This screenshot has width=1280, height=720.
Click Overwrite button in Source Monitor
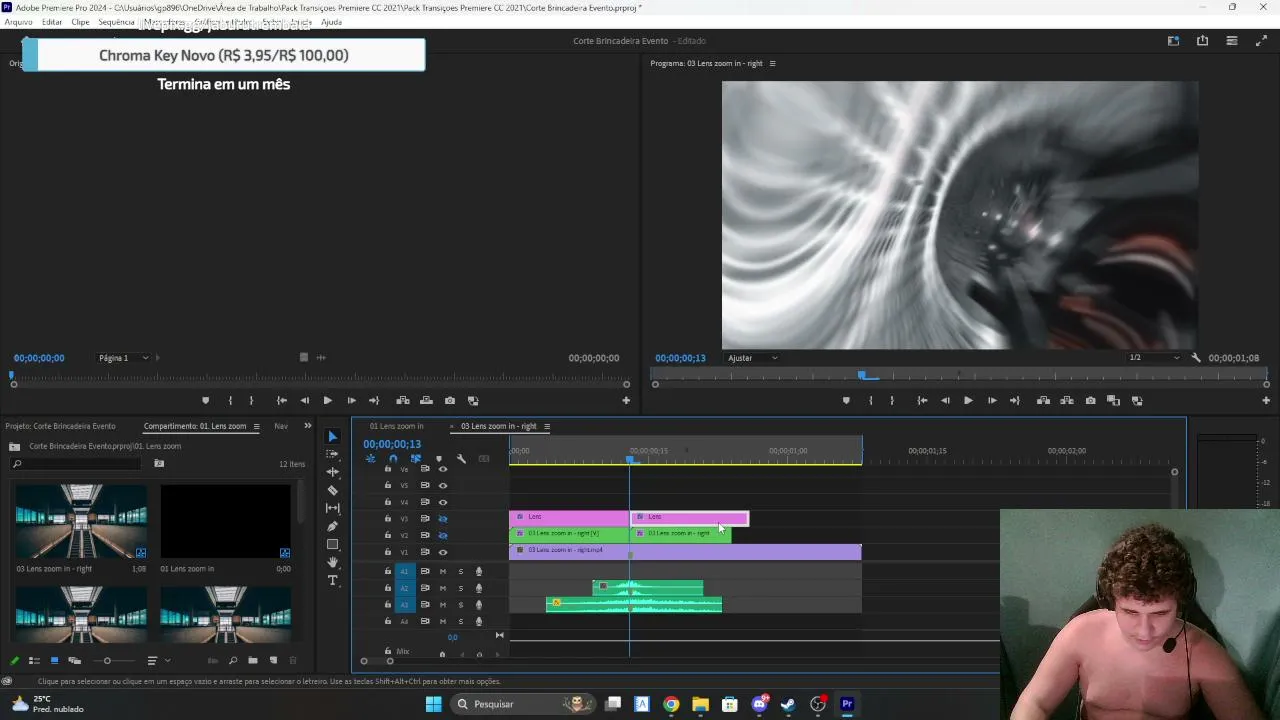coord(426,400)
